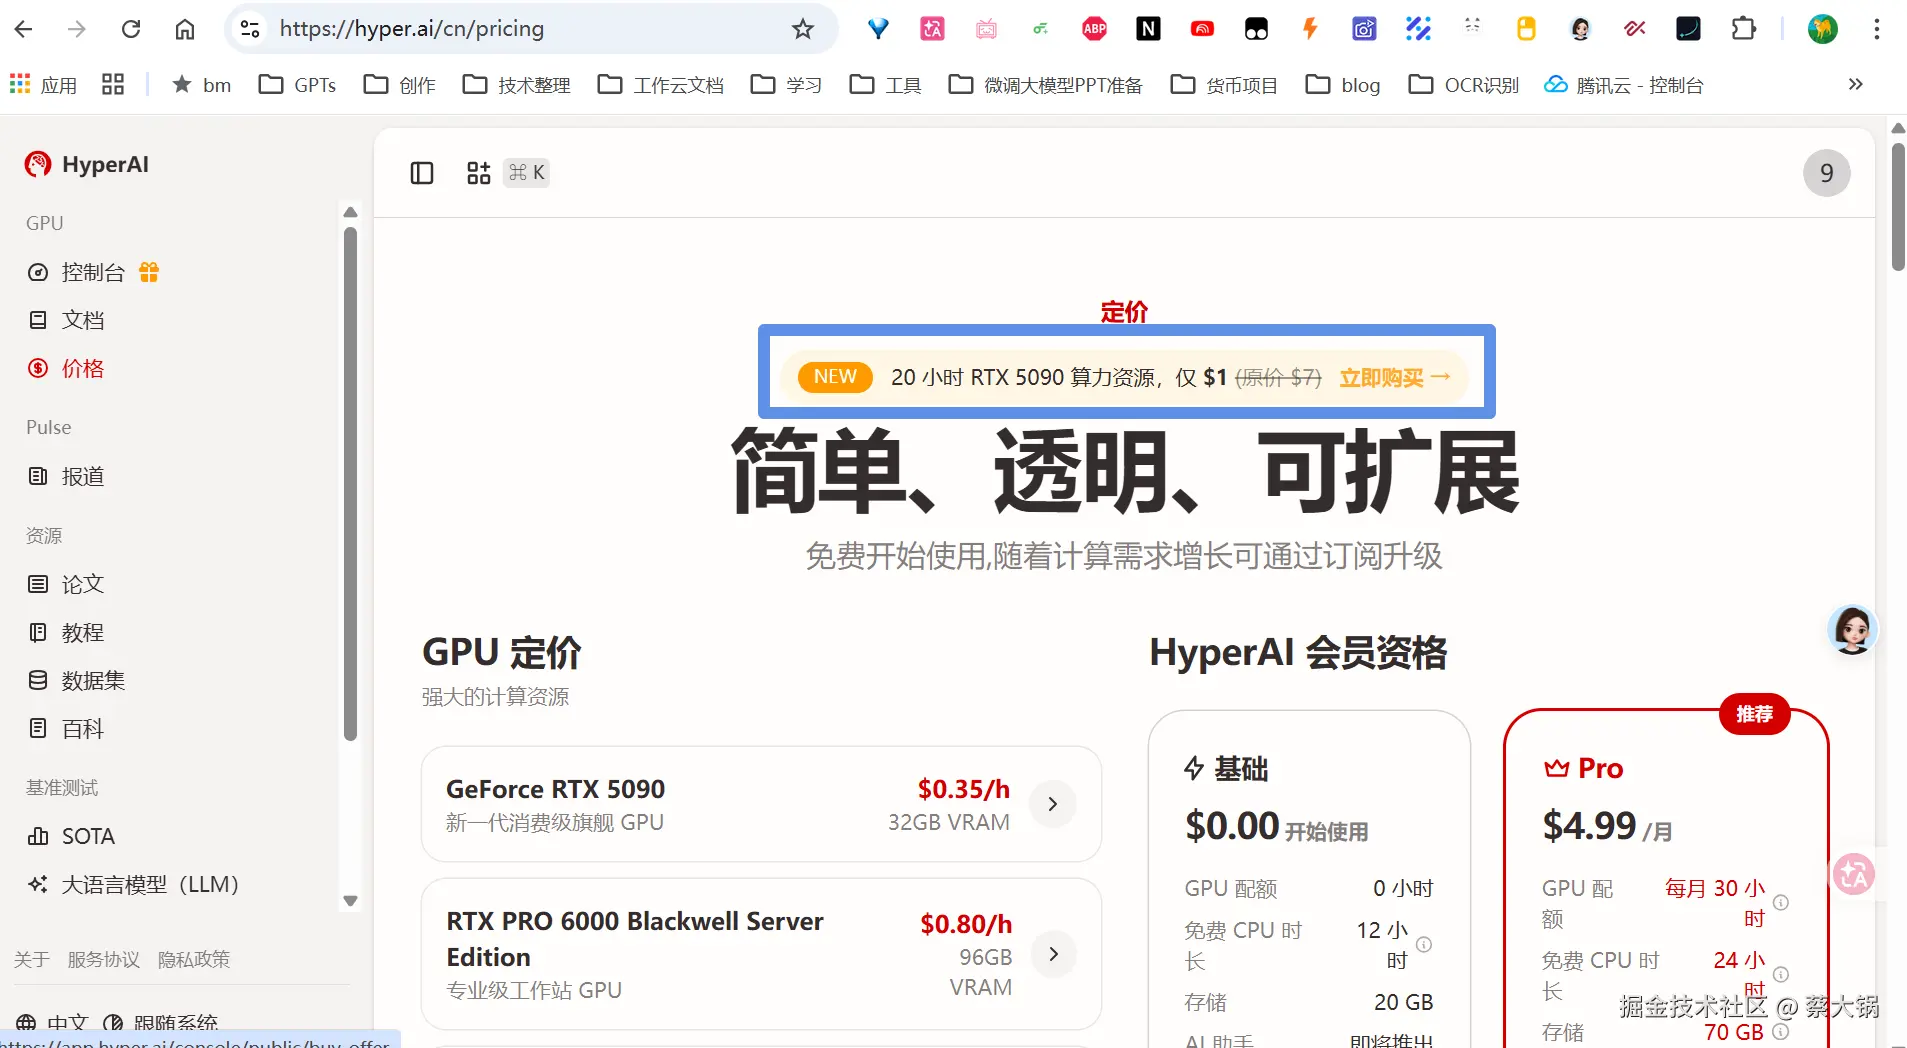
Task: Expand the GeForce RTX 5090 card chevron
Action: (x=1053, y=804)
